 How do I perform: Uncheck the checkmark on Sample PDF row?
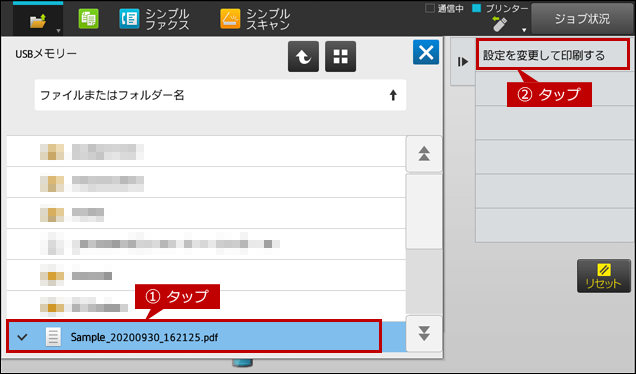point(23,337)
